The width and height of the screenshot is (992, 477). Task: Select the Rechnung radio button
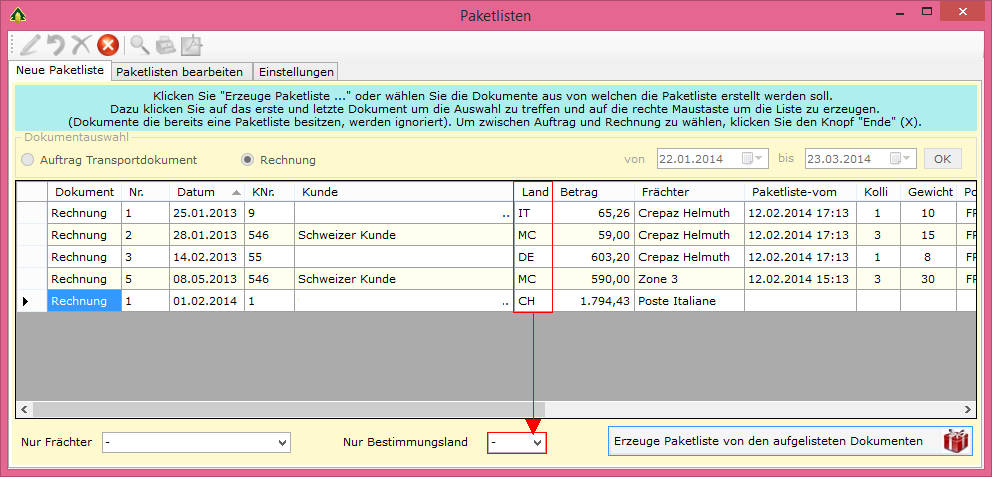click(249, 160)
